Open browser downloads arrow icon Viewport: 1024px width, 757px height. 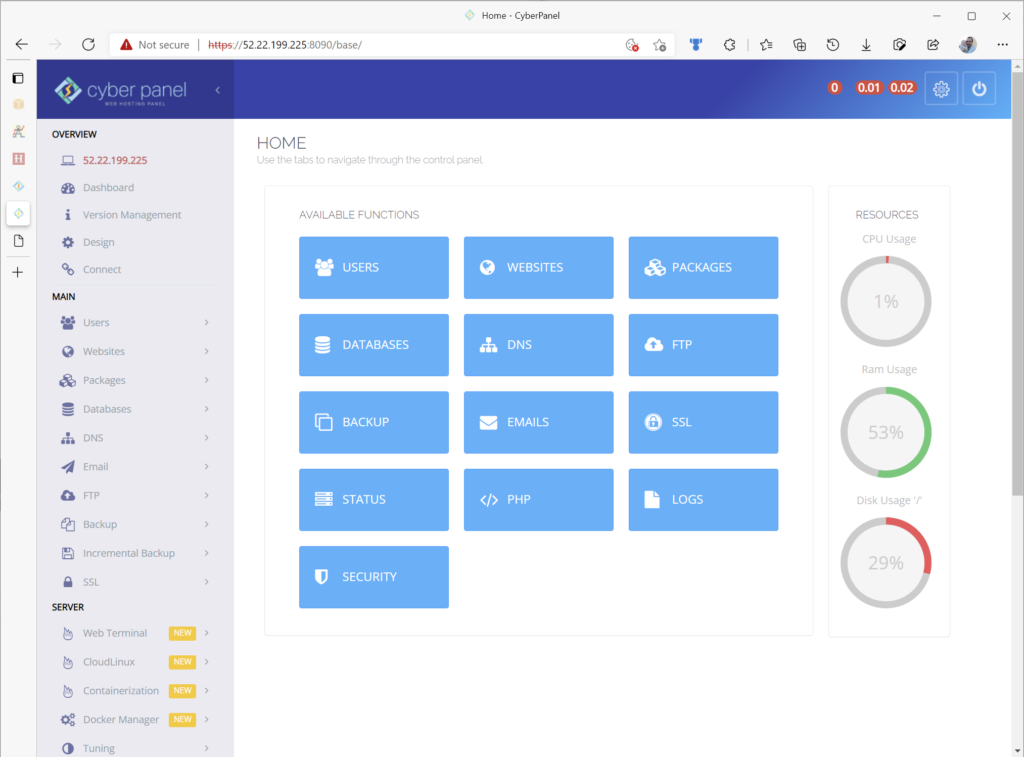[x=866, y=45]
